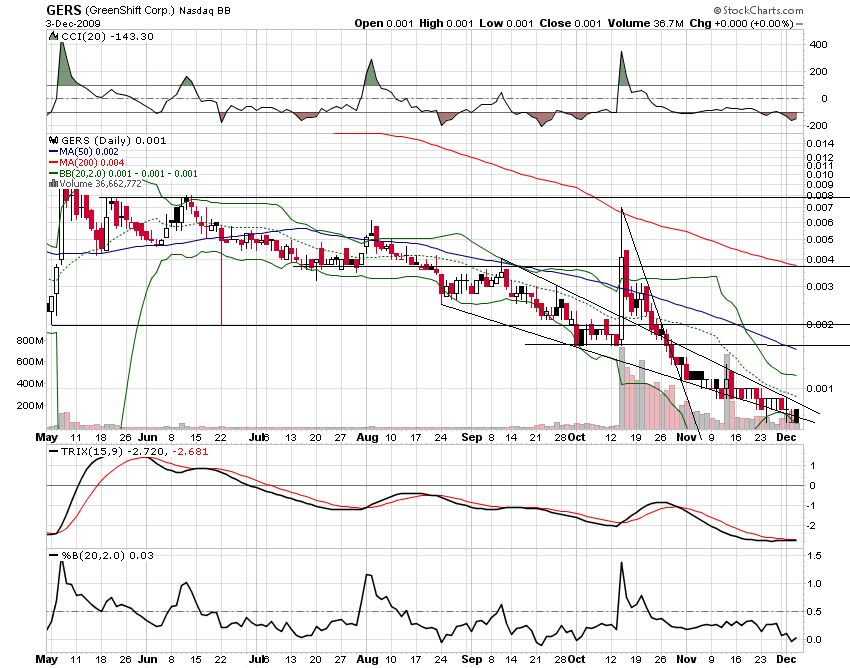Click the 400 level on CCI axis
Screen dimensions: 850x668
pyautogui.click(x=819, y=44)
